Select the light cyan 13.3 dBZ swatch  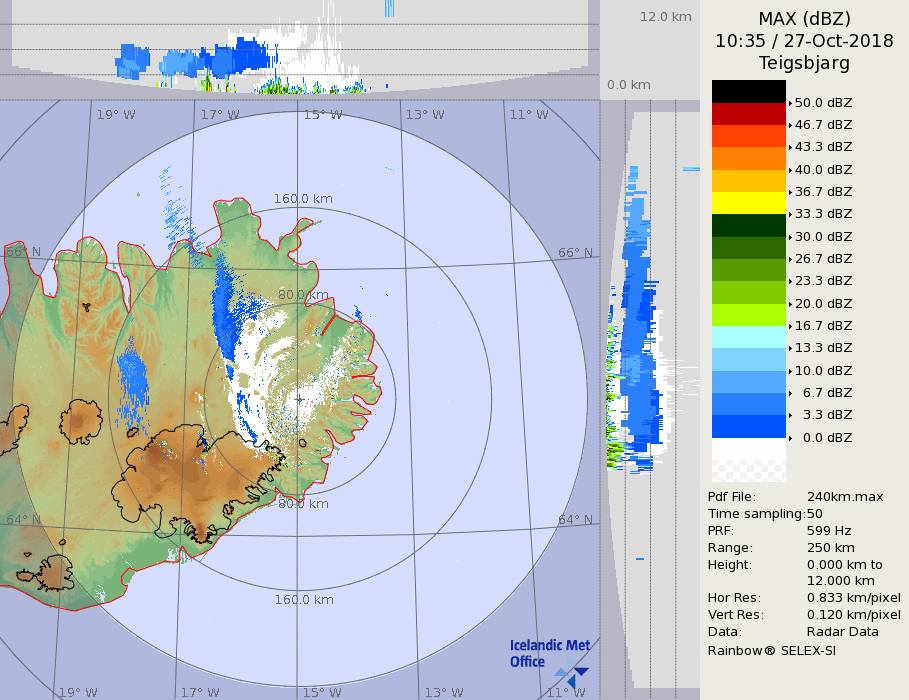point(749,337)
